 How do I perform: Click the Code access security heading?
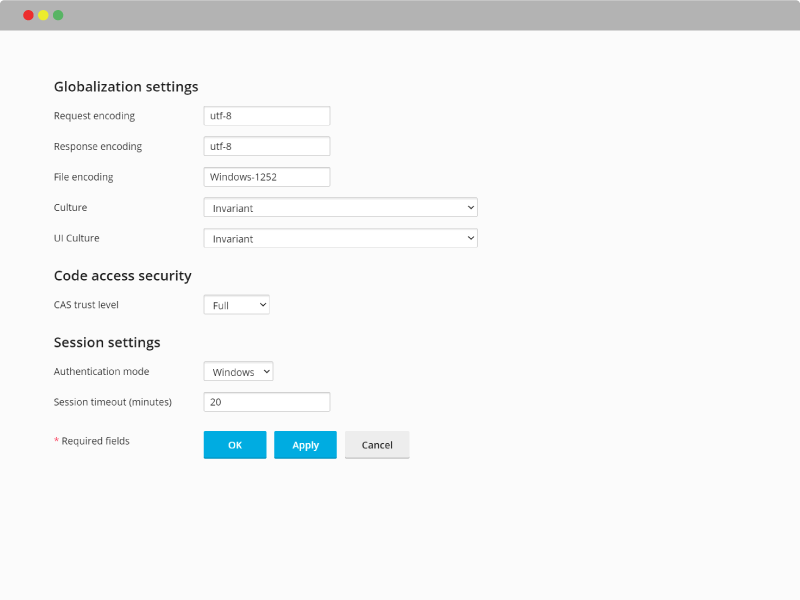tap(122, 276)
